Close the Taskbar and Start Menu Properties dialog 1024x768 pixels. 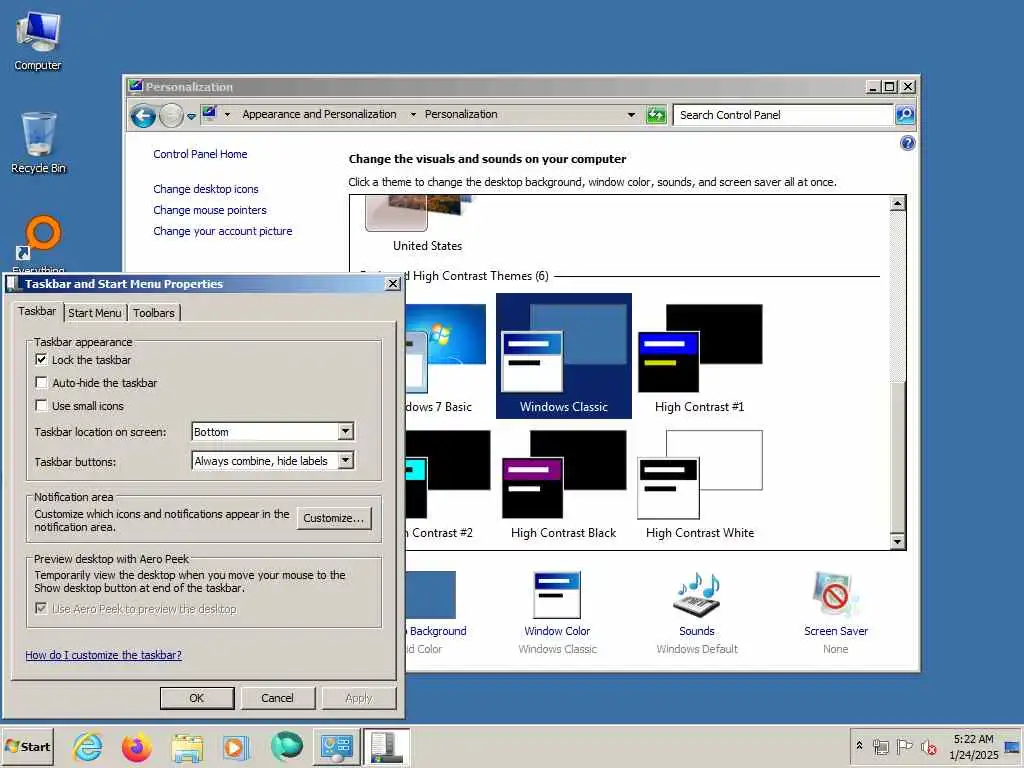pos(392,283)
